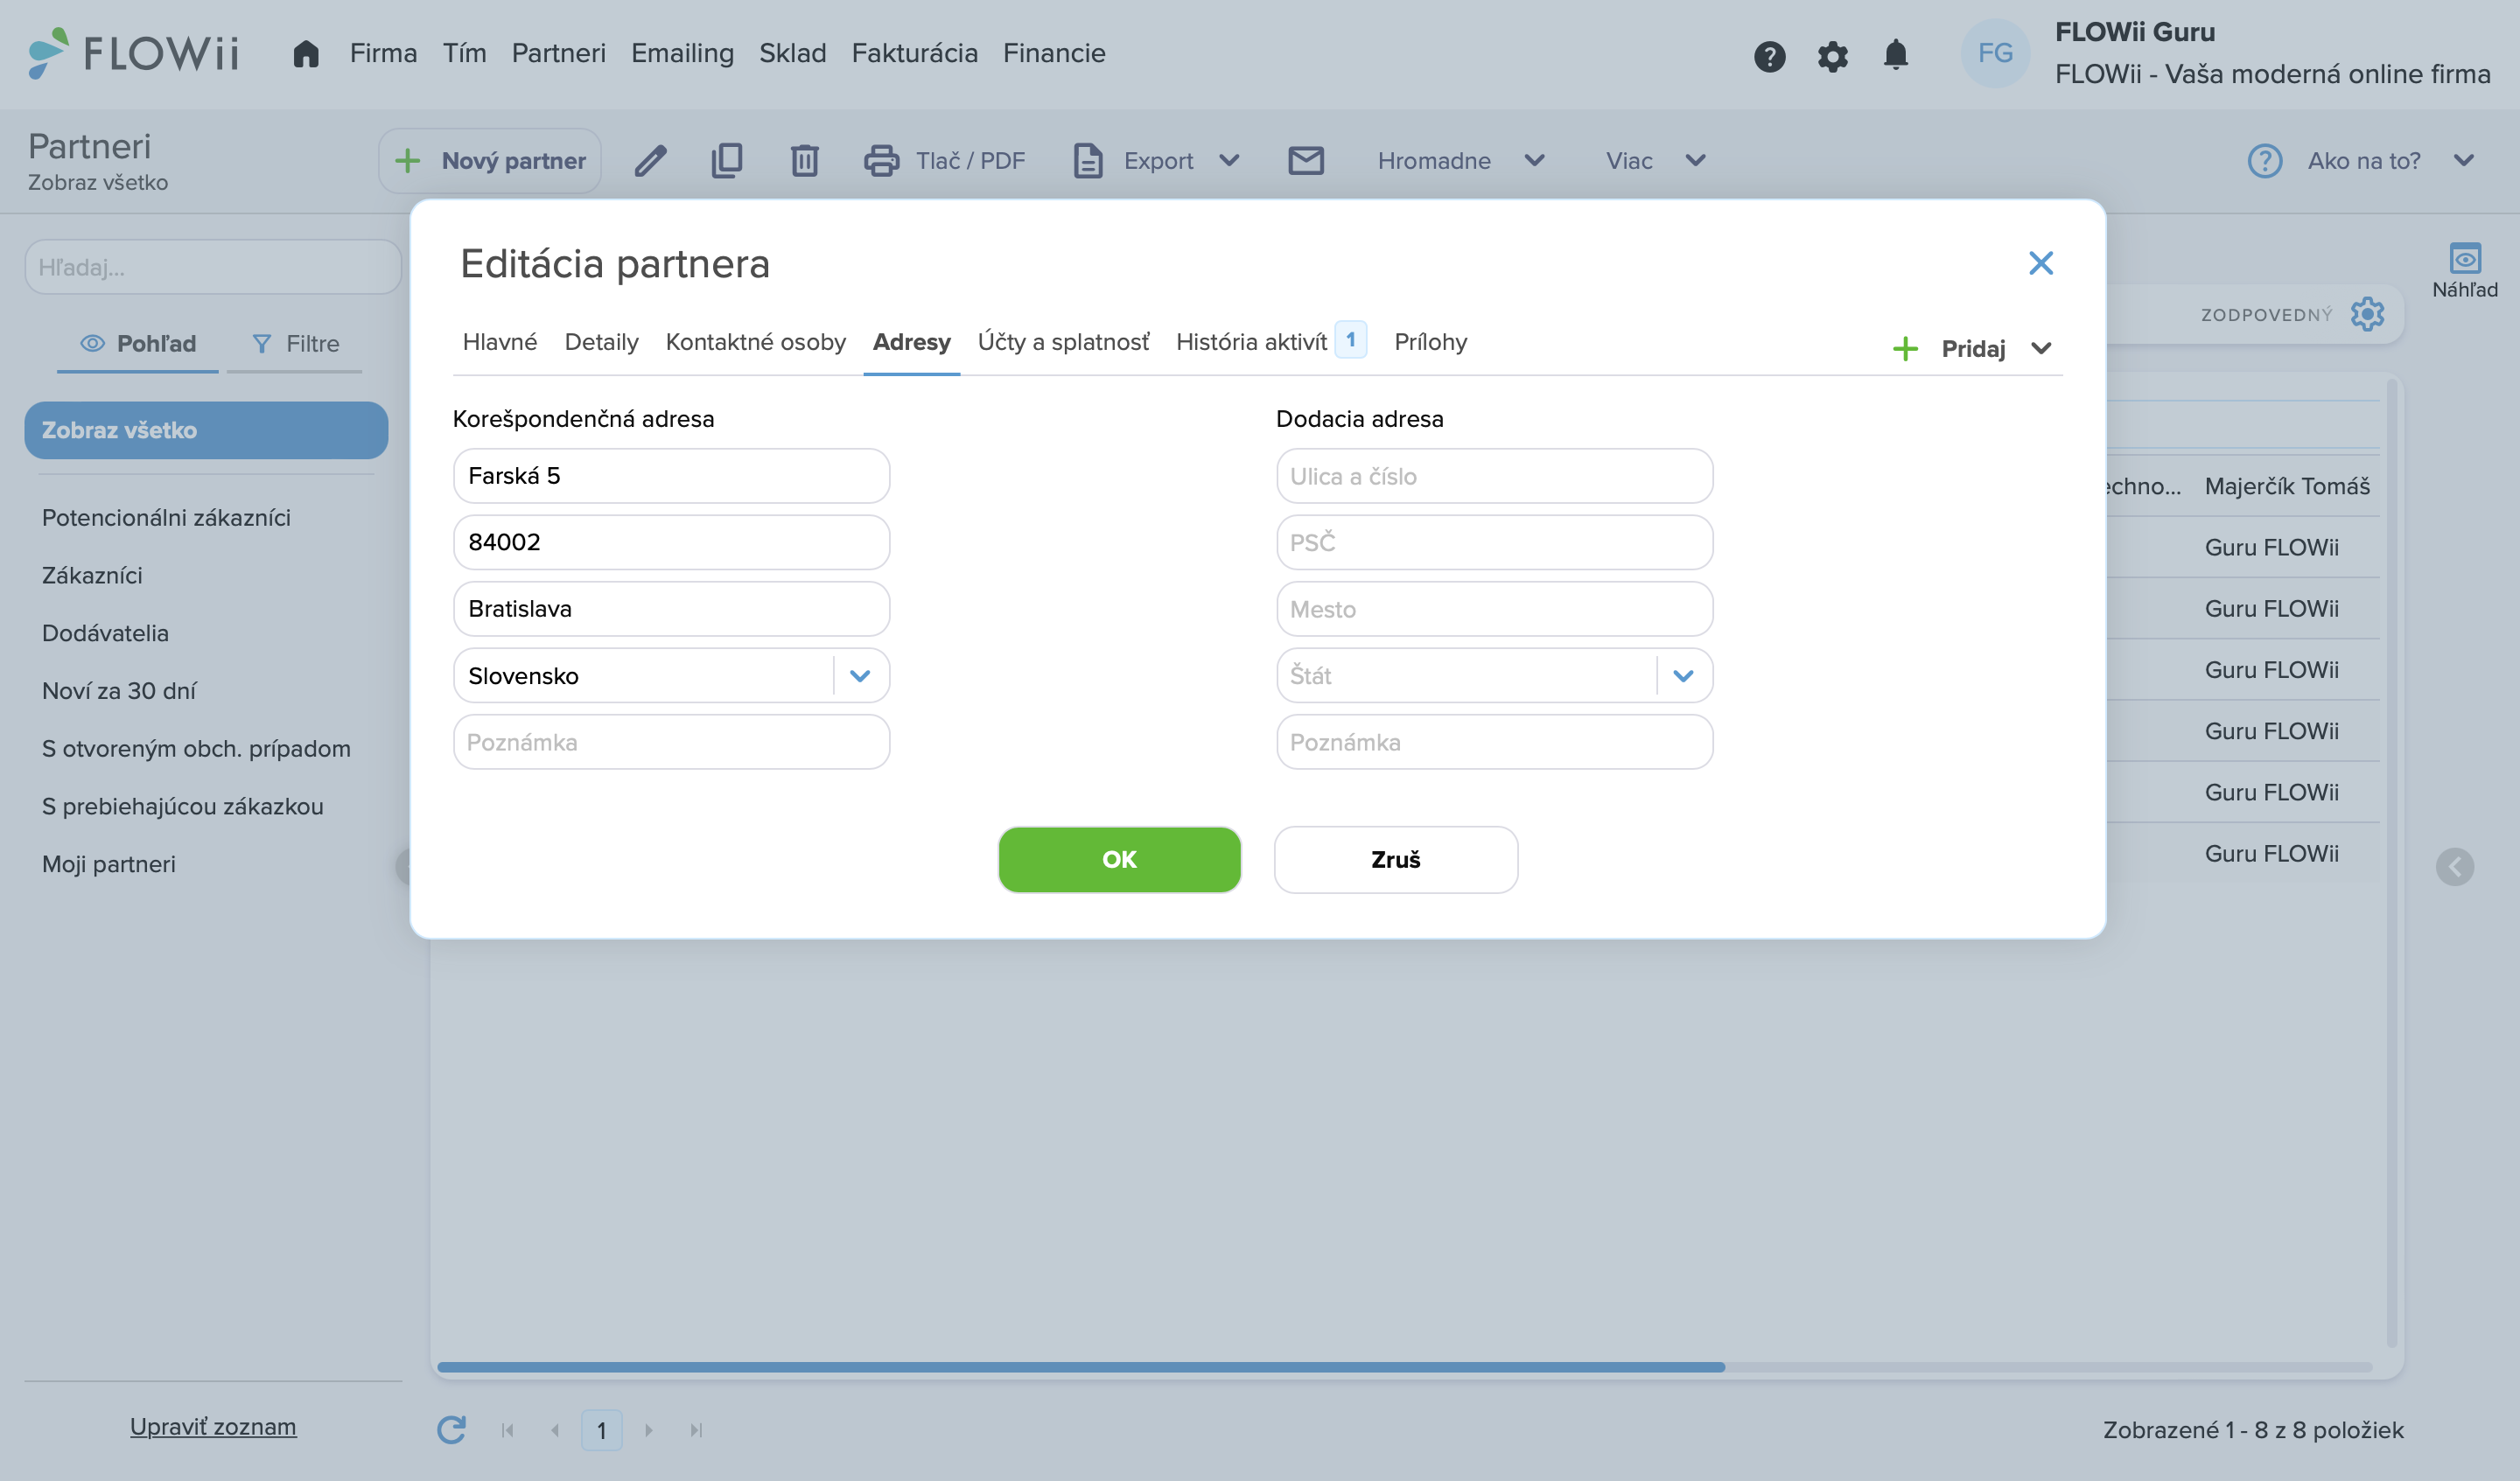Click the Ako na to? help circle icon

pos(2264,160)
